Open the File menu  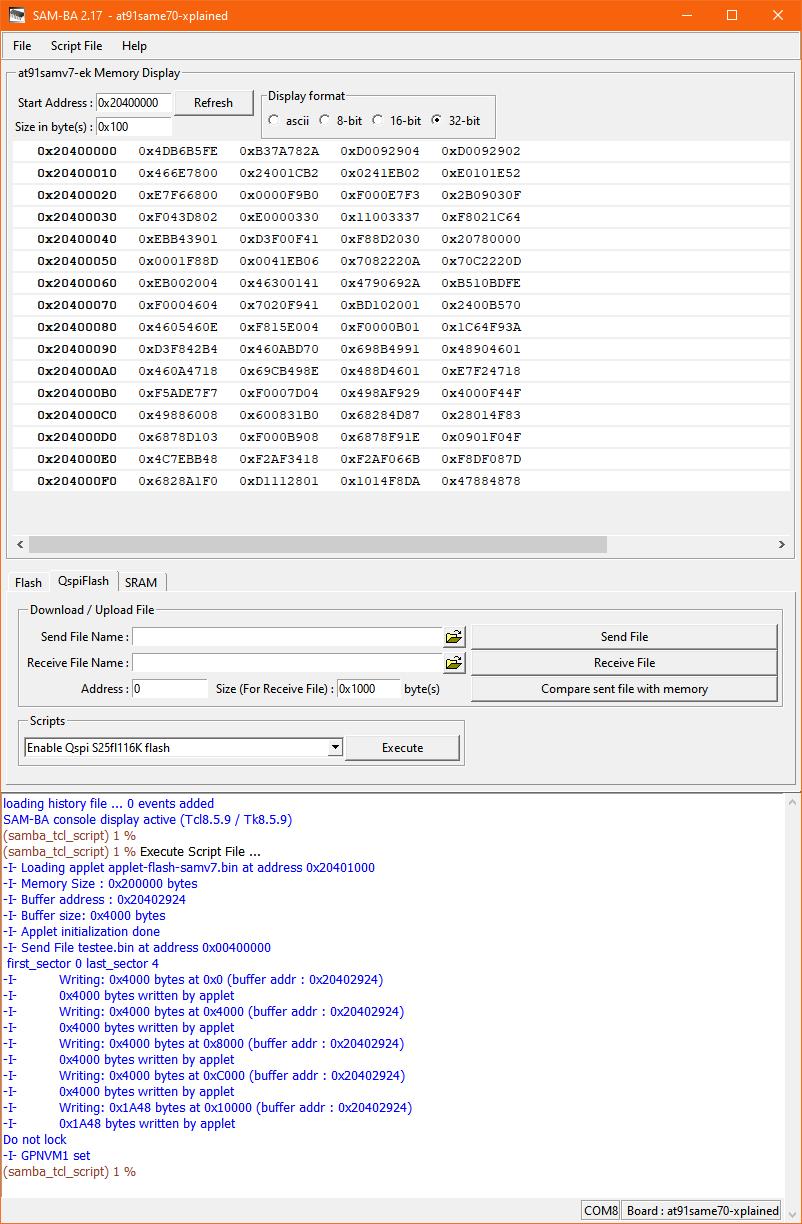click(x=21, y=45)
